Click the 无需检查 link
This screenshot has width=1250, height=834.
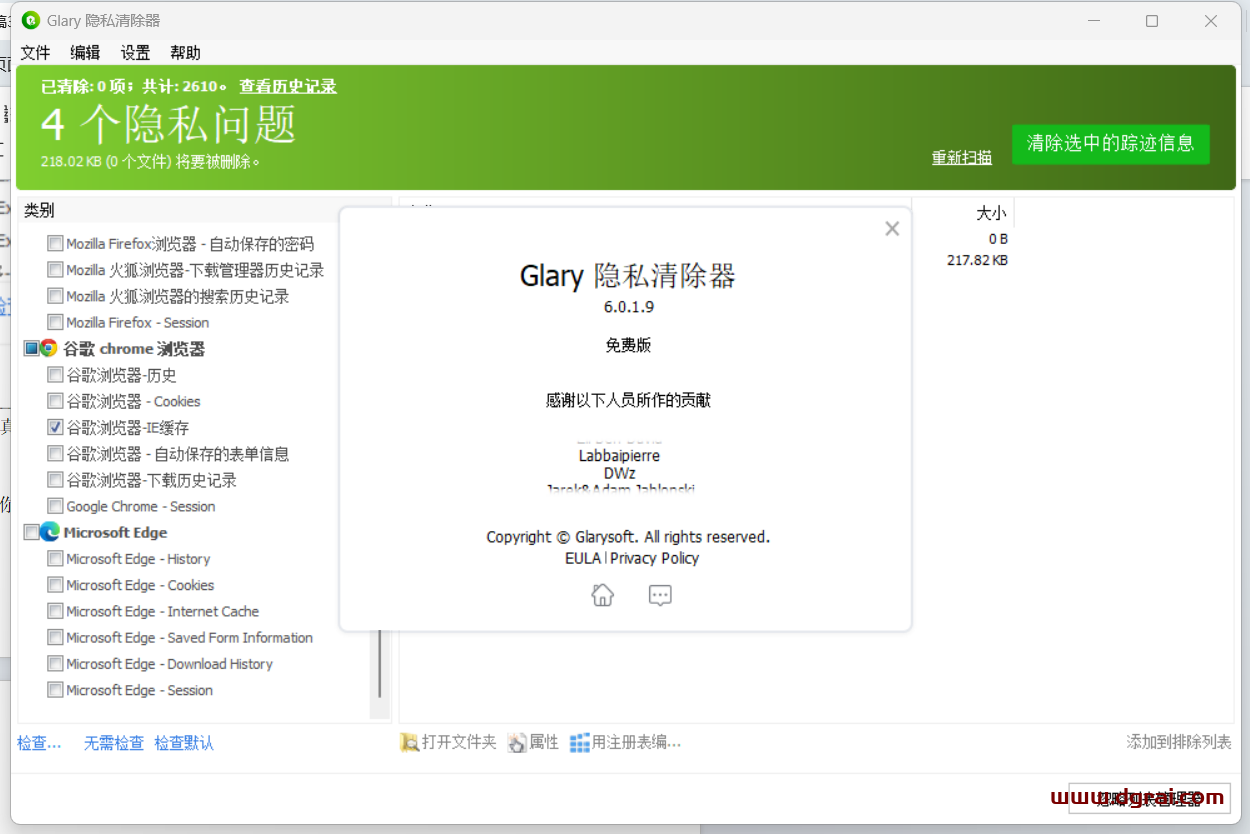[113, 743]
